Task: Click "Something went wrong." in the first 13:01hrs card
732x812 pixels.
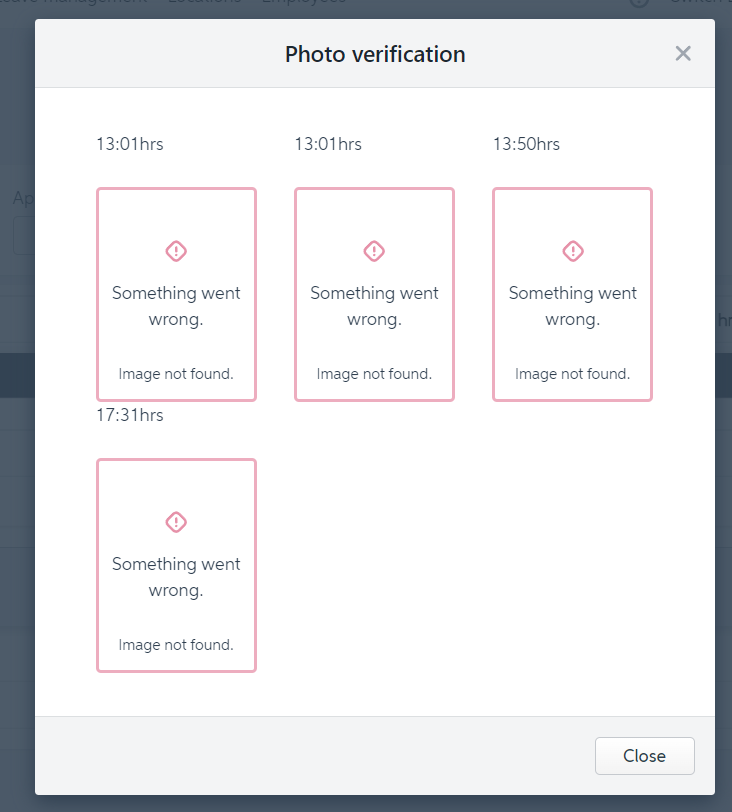Action: pyautogui.click(x=176, y=306)
